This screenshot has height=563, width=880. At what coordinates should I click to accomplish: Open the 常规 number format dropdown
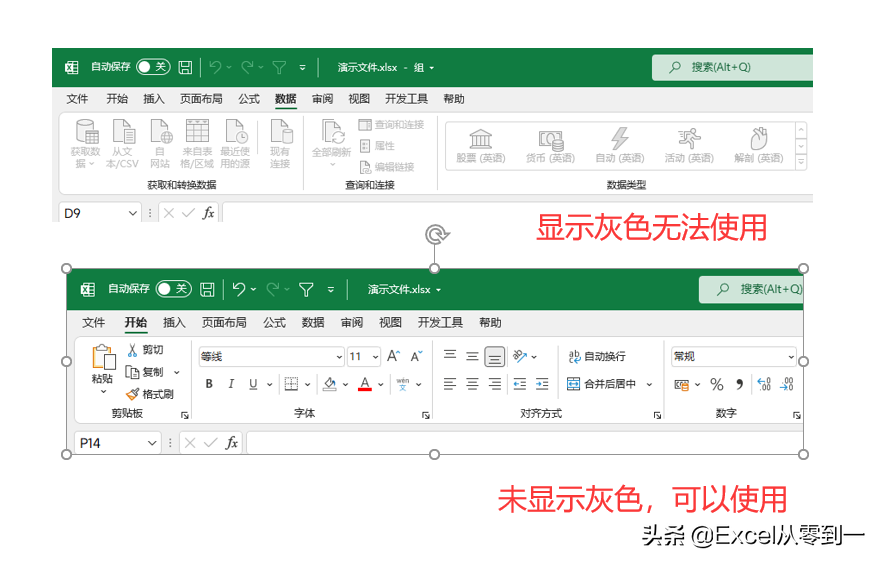click(791, 357)
